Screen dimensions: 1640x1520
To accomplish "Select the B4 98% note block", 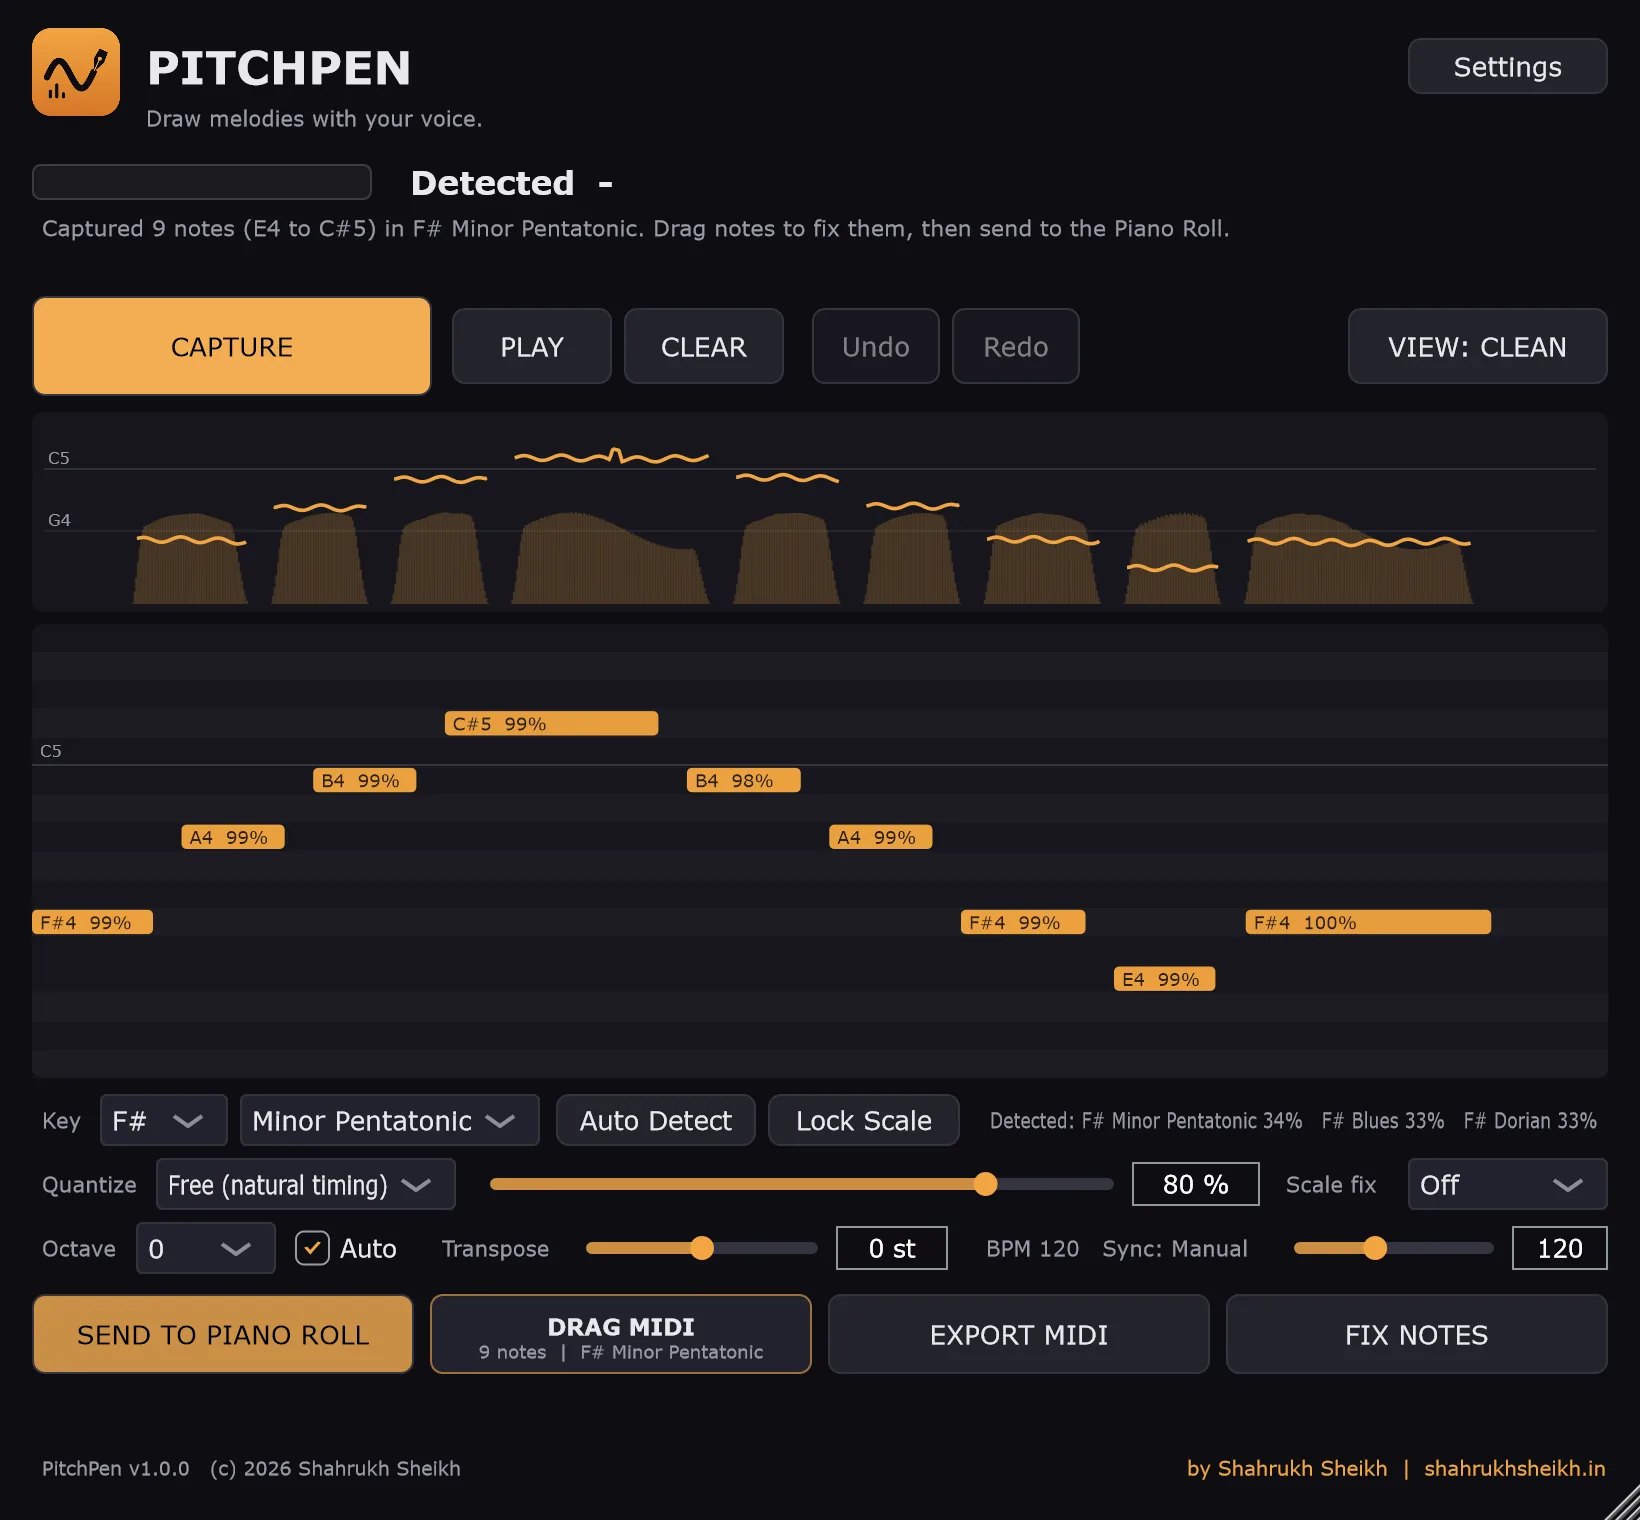I will tap(743, 780).
